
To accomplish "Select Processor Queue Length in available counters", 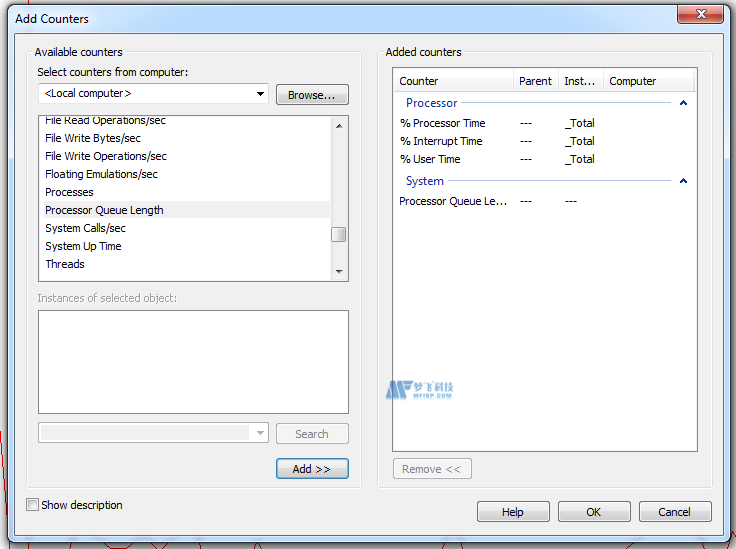I will [104, 210].
